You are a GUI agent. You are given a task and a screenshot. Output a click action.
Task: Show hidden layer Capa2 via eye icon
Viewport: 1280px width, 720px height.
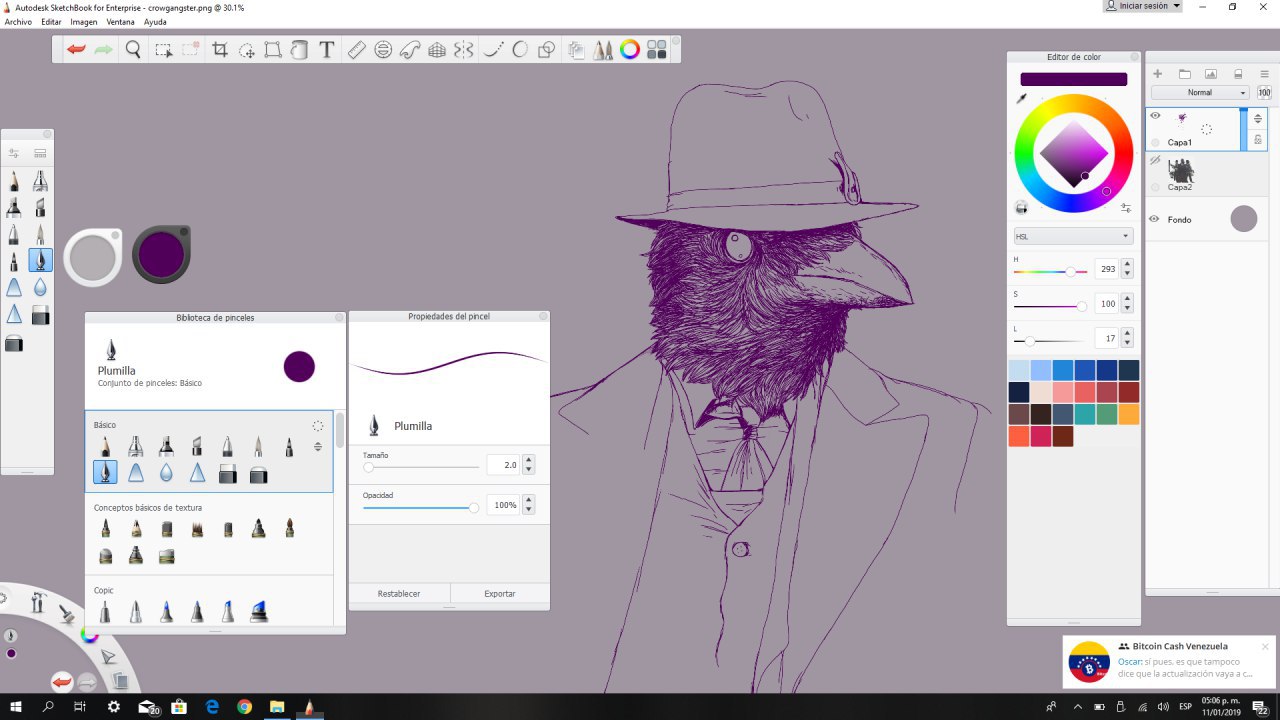(1155, 160)
